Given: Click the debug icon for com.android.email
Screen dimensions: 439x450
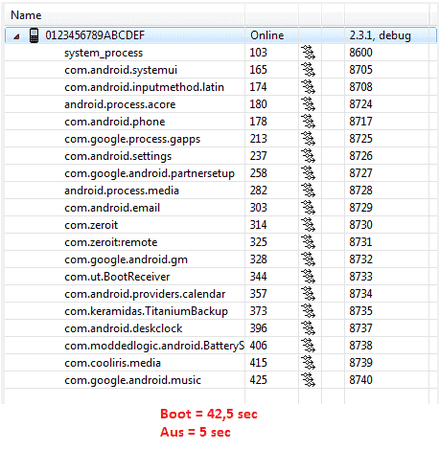Looking at the screenshot, I should (x=308, y=208).
